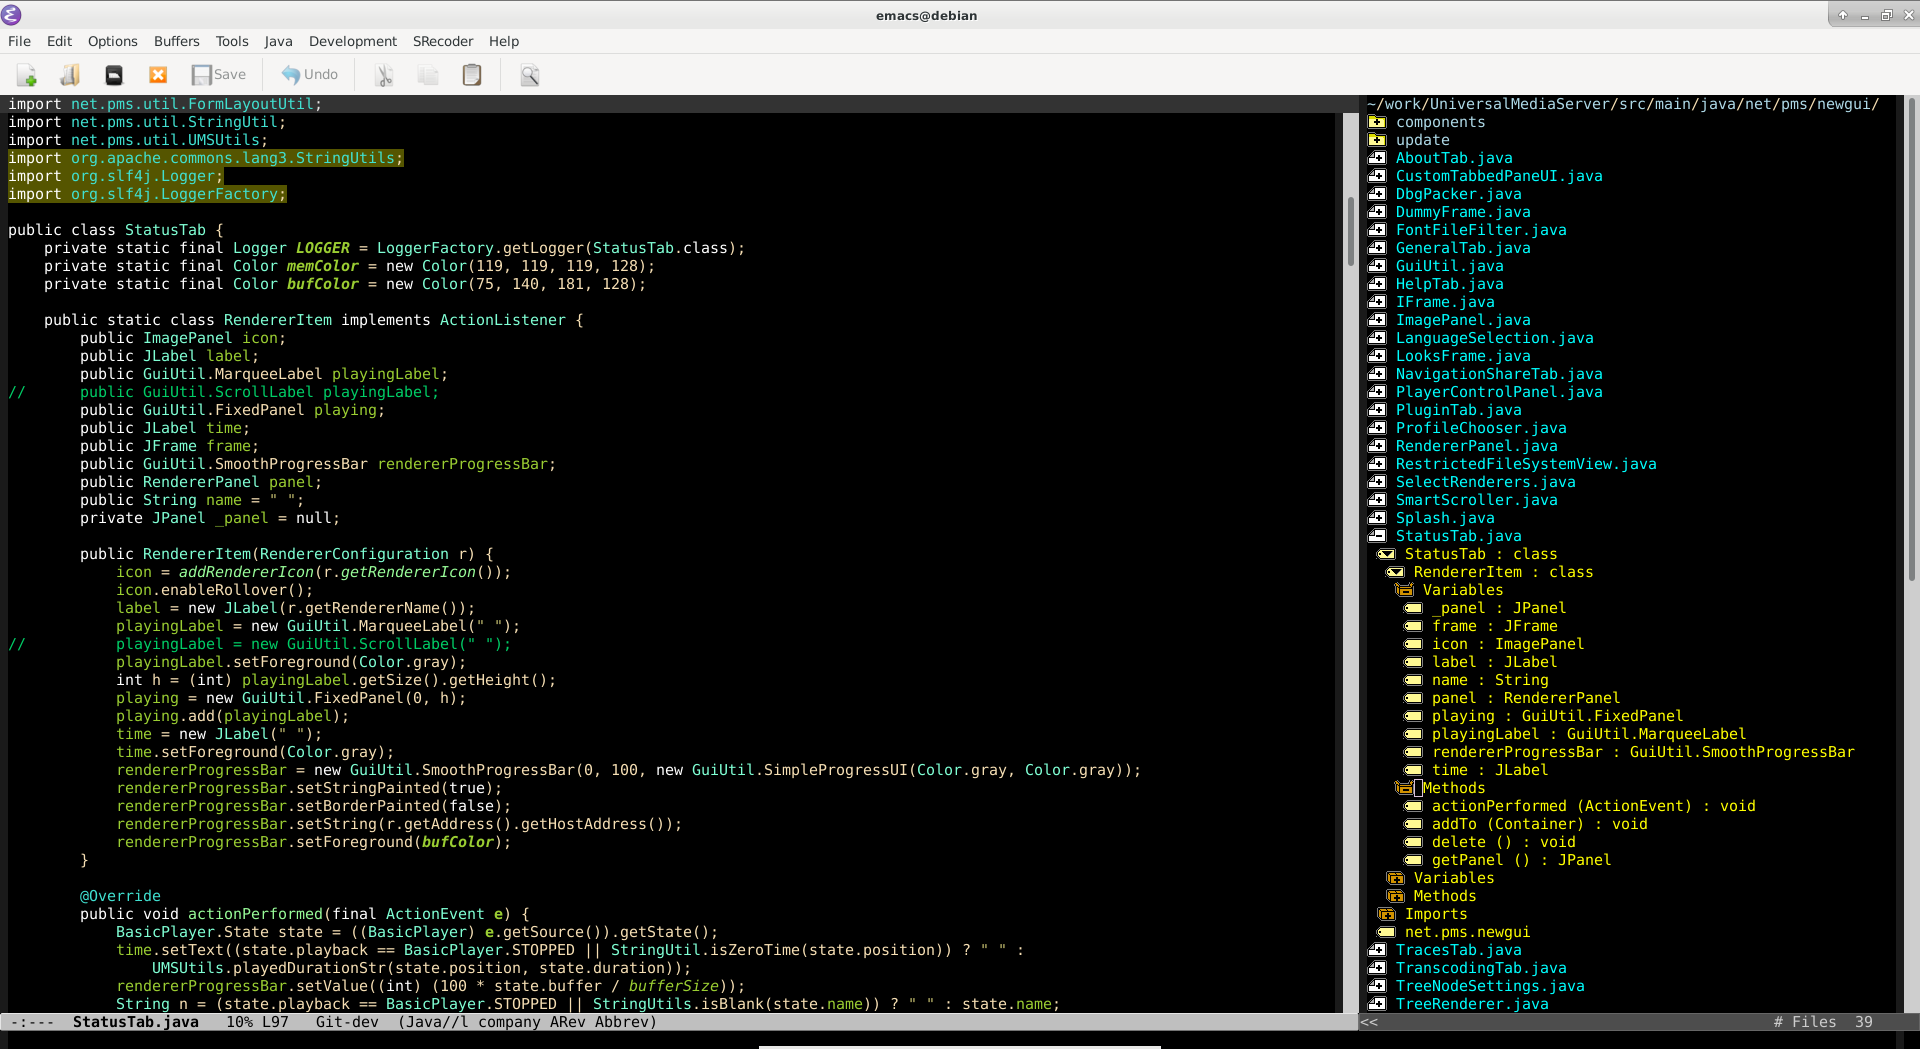The height and width of the screenshot is (1049, 1920).
Task: Open PlayerControlPanel.java from the speedbar
Action: pos(1499,392)
